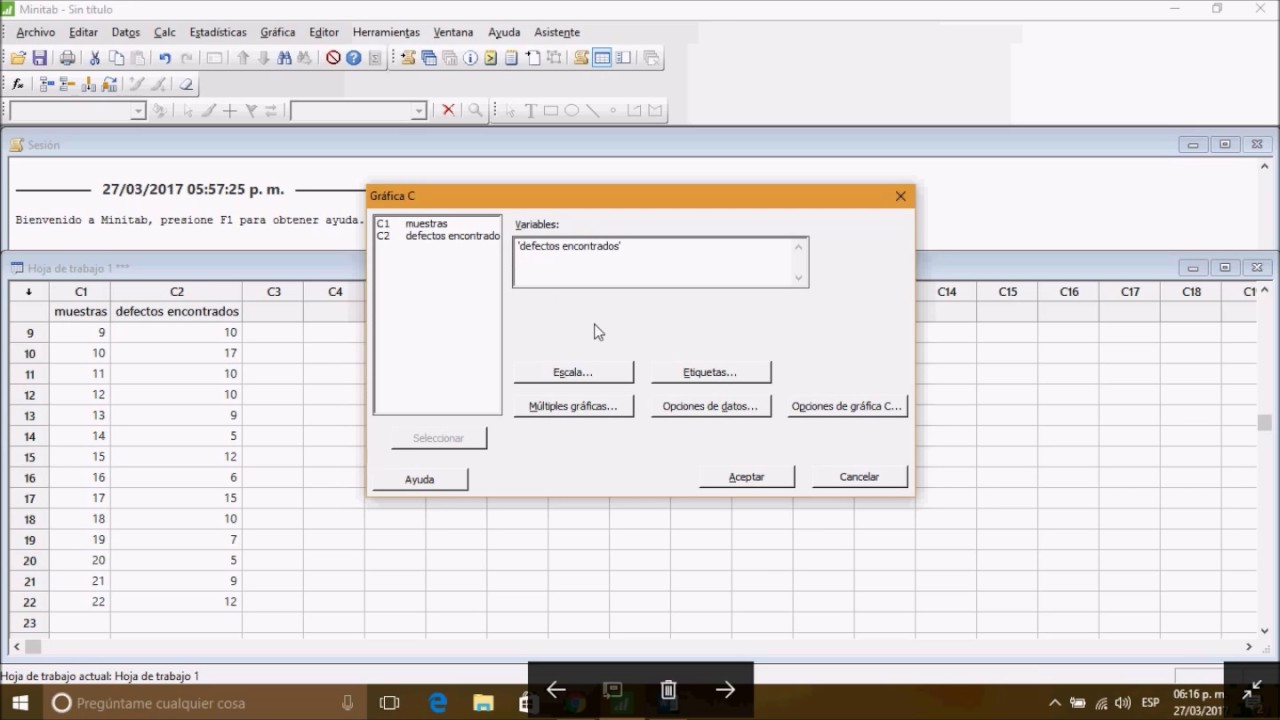Click the worksheet corner down-arrow cell
Screen dimensions: 1280x720
click(29, 292)
